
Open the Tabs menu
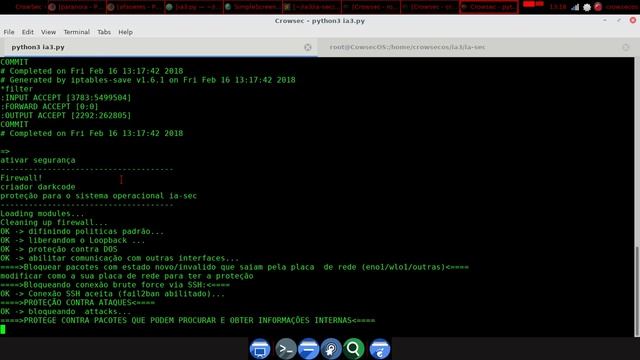pos(104,32)
